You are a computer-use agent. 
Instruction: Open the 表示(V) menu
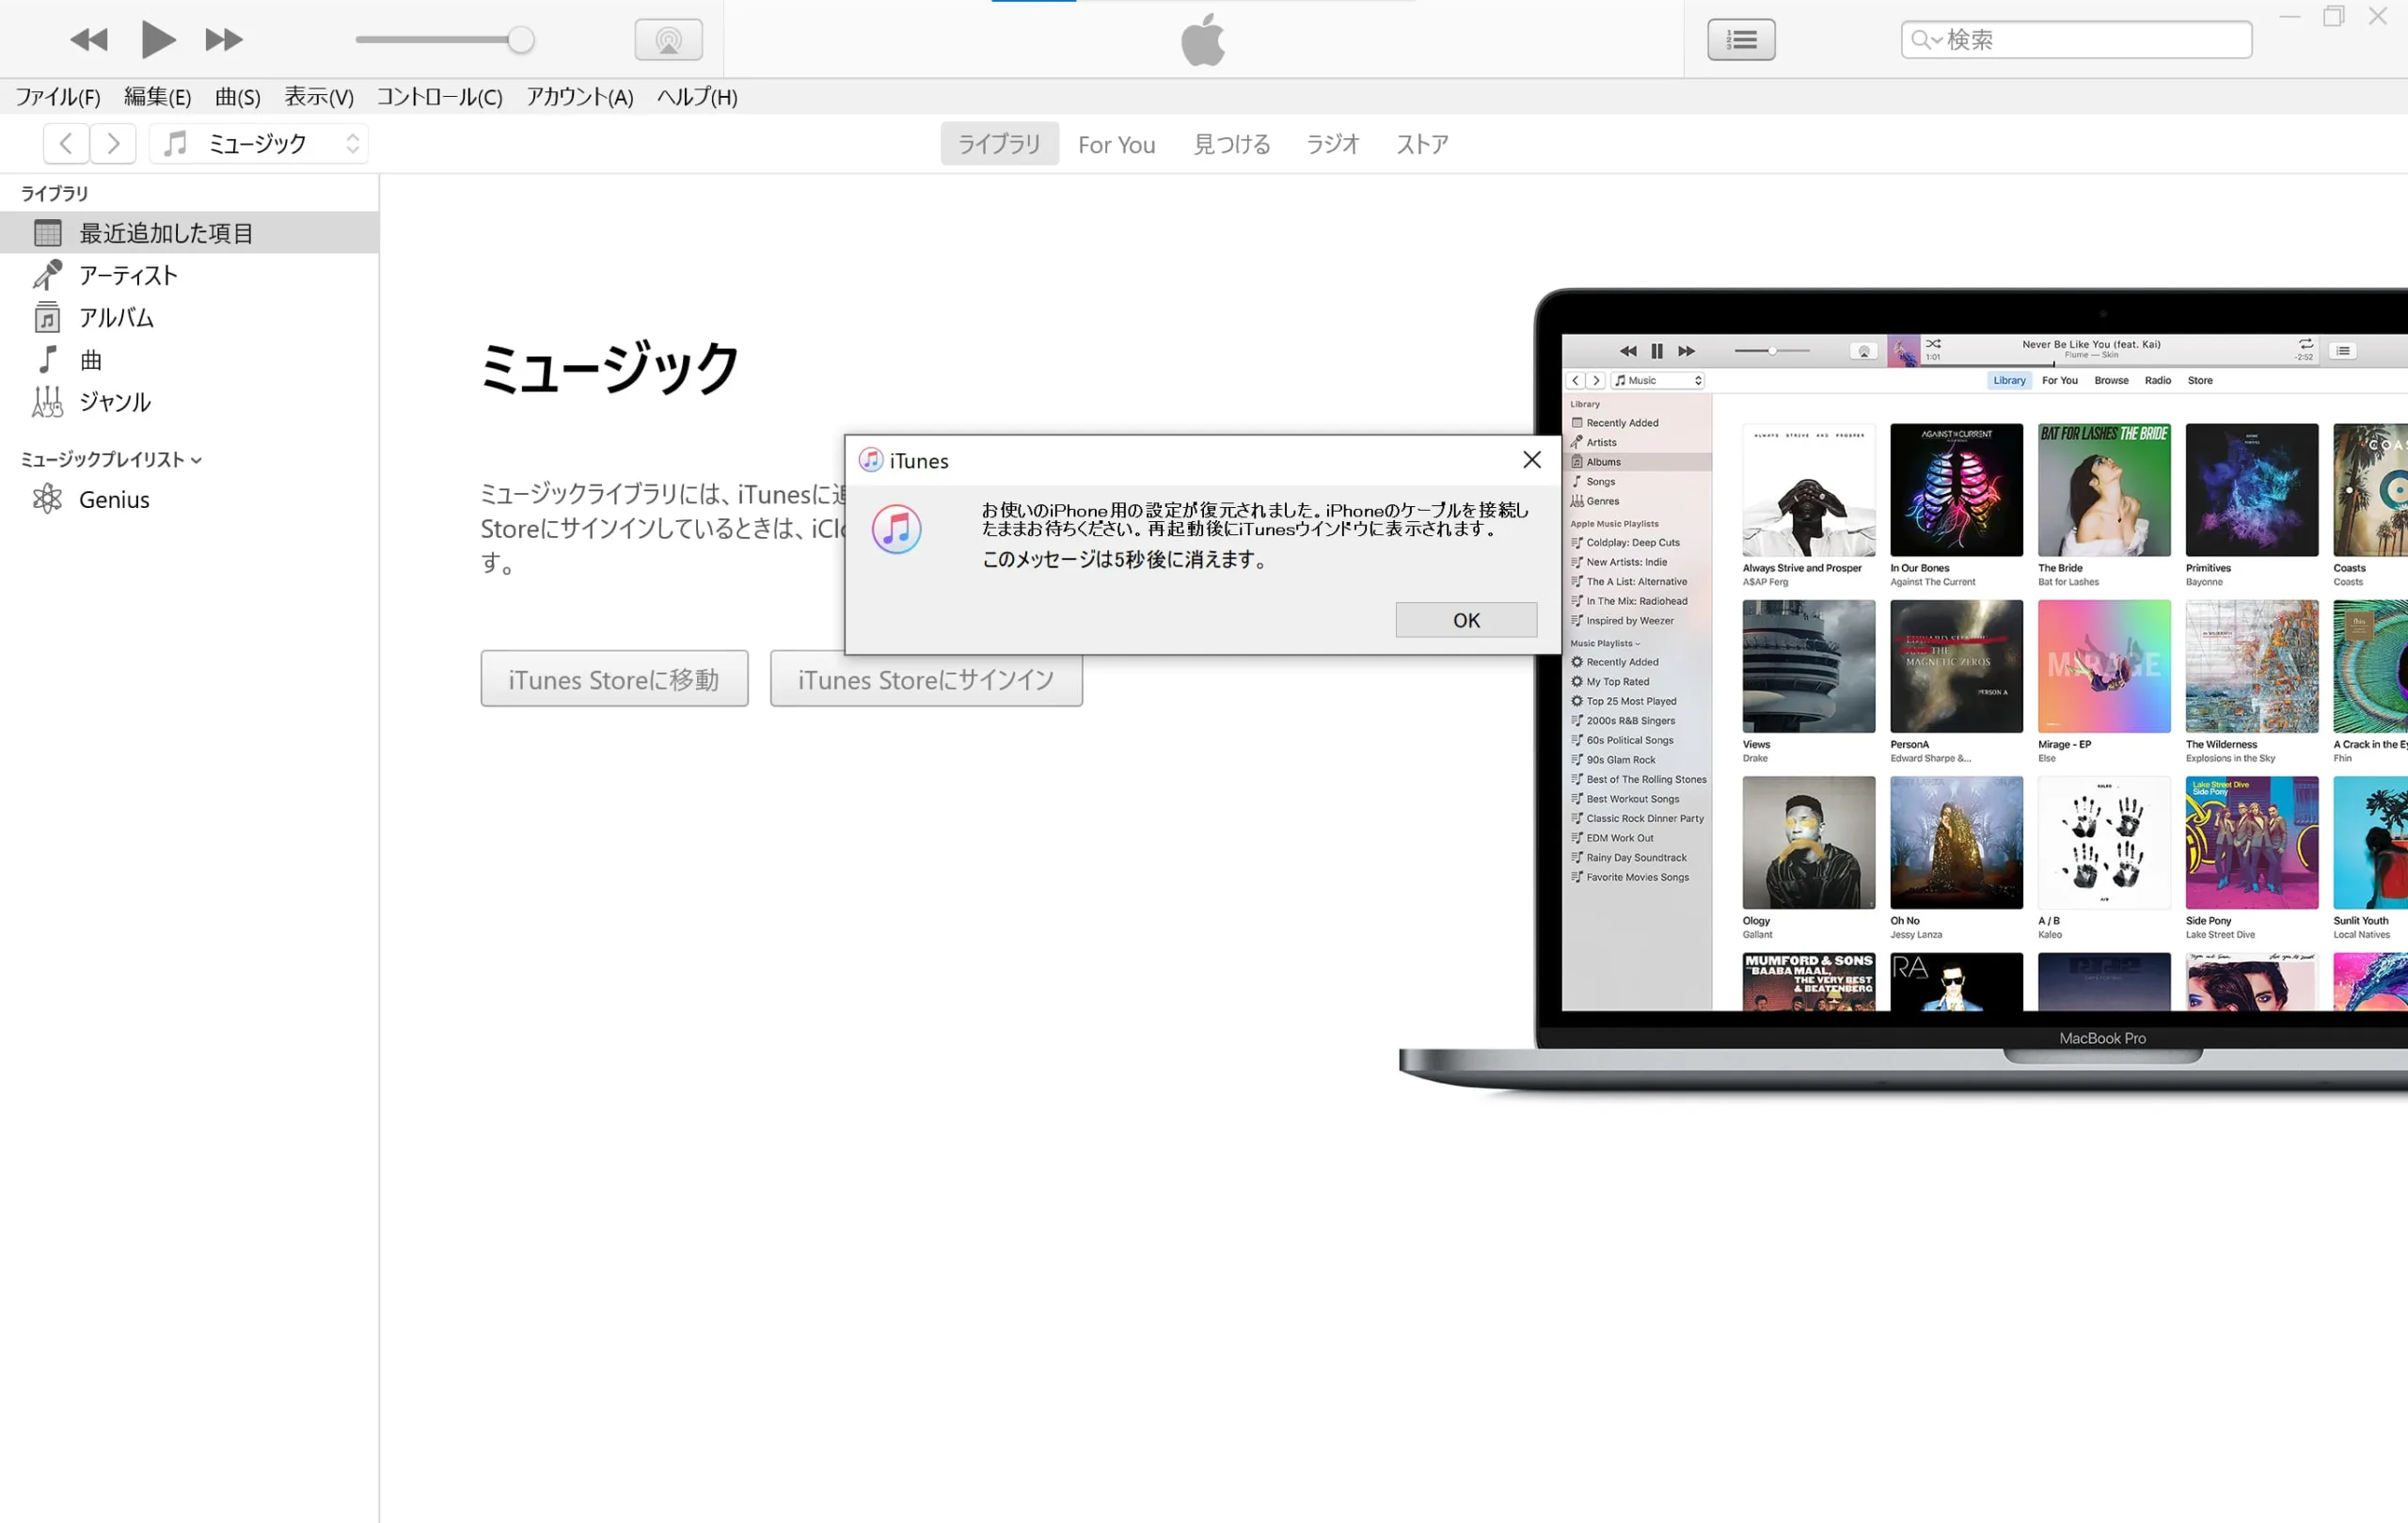click(x=319, y=97)
